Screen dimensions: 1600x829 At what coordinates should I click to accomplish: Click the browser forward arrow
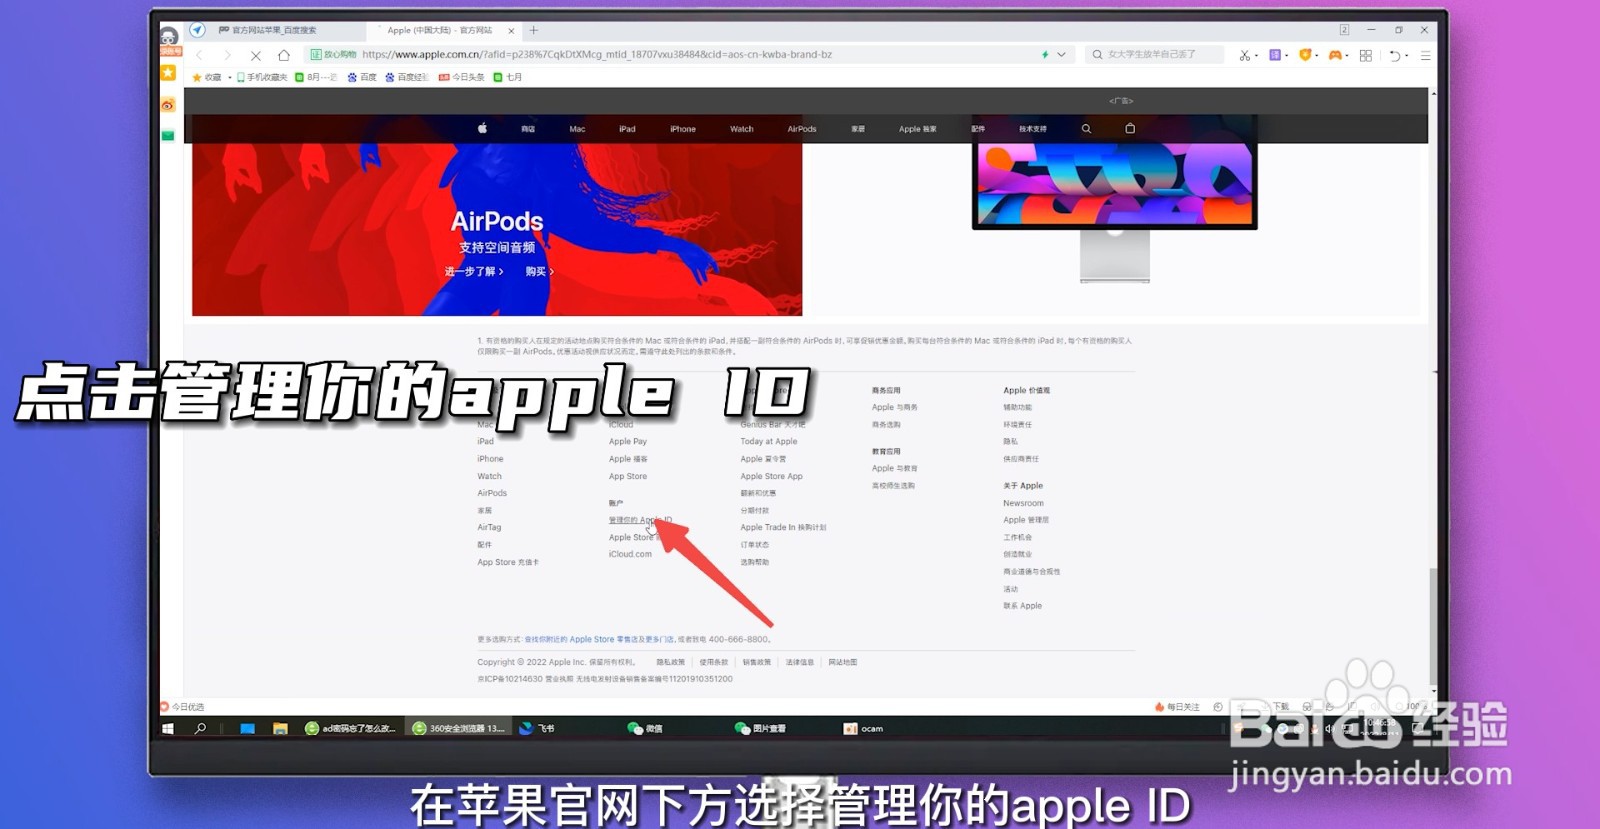pos(227,55)
